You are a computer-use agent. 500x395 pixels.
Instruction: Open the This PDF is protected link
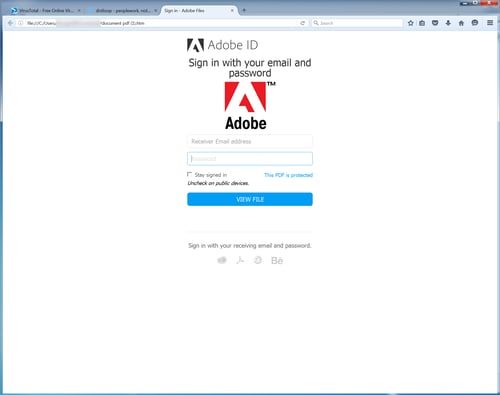click(288, 175)
